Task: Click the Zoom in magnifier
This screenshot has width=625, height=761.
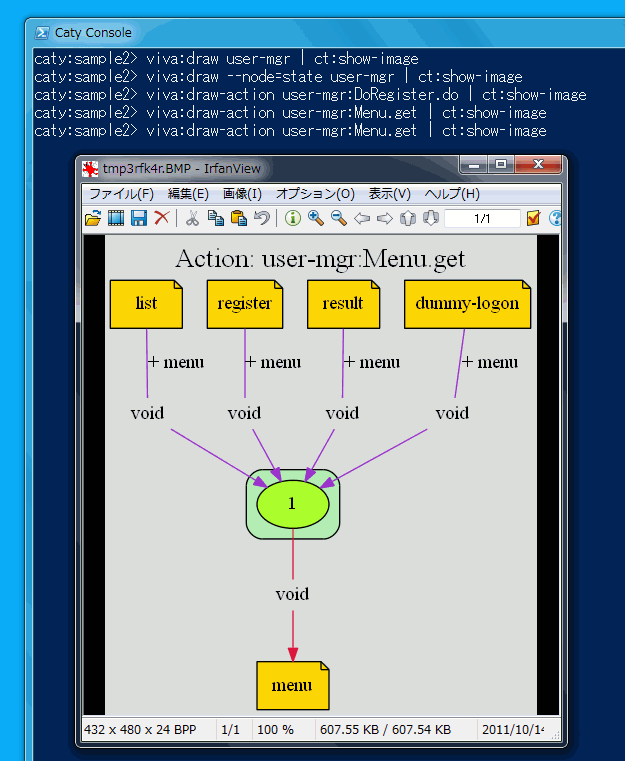Action: 316,218
